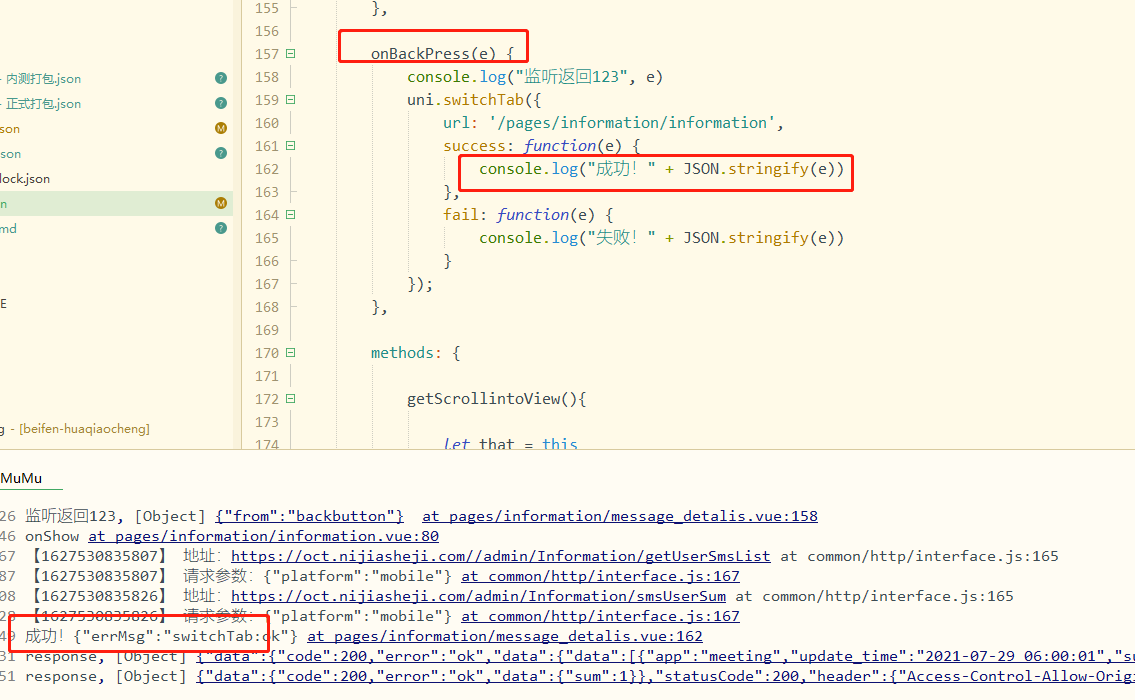Select the lock.json file in the tree
Screen dimensions: 1135x700
25,178
